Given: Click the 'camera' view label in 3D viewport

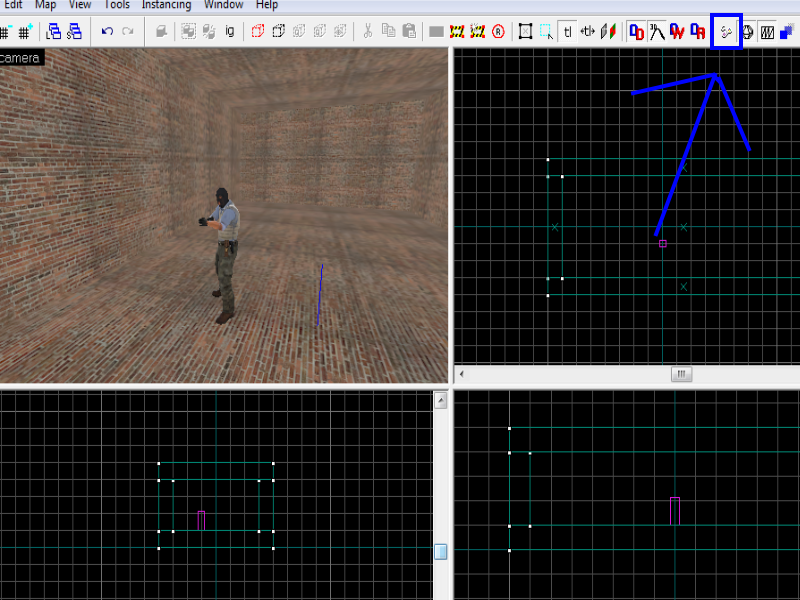Looking at the screenshot, I should 20,58.
